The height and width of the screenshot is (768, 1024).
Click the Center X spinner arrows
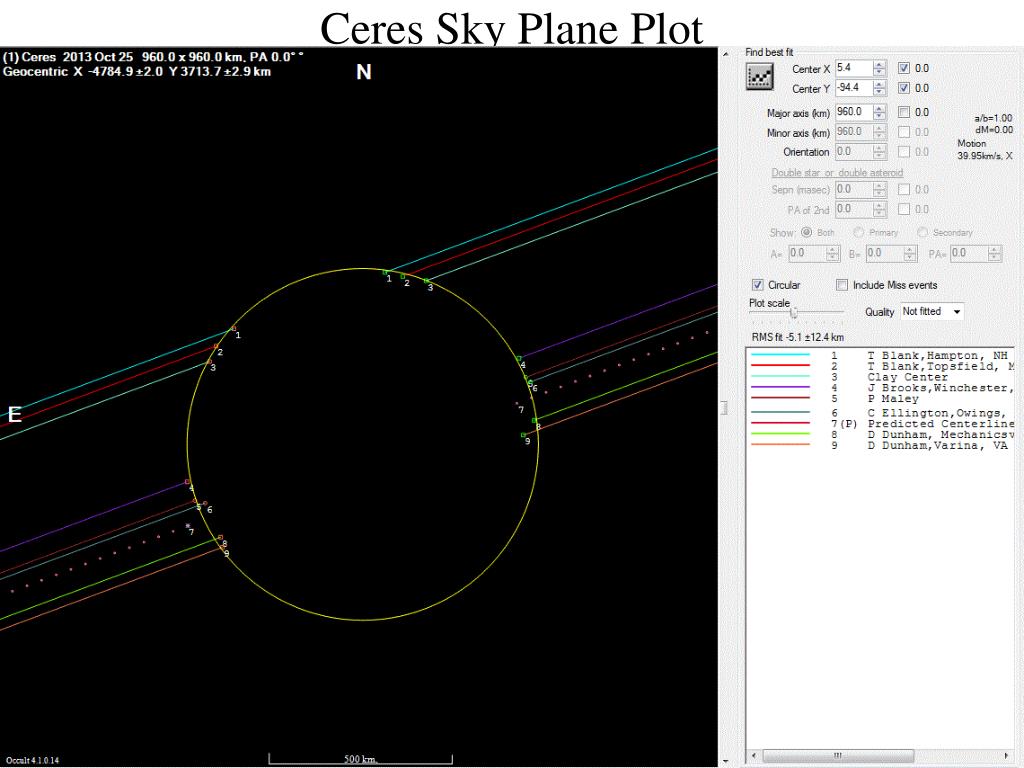pos(880,68)
